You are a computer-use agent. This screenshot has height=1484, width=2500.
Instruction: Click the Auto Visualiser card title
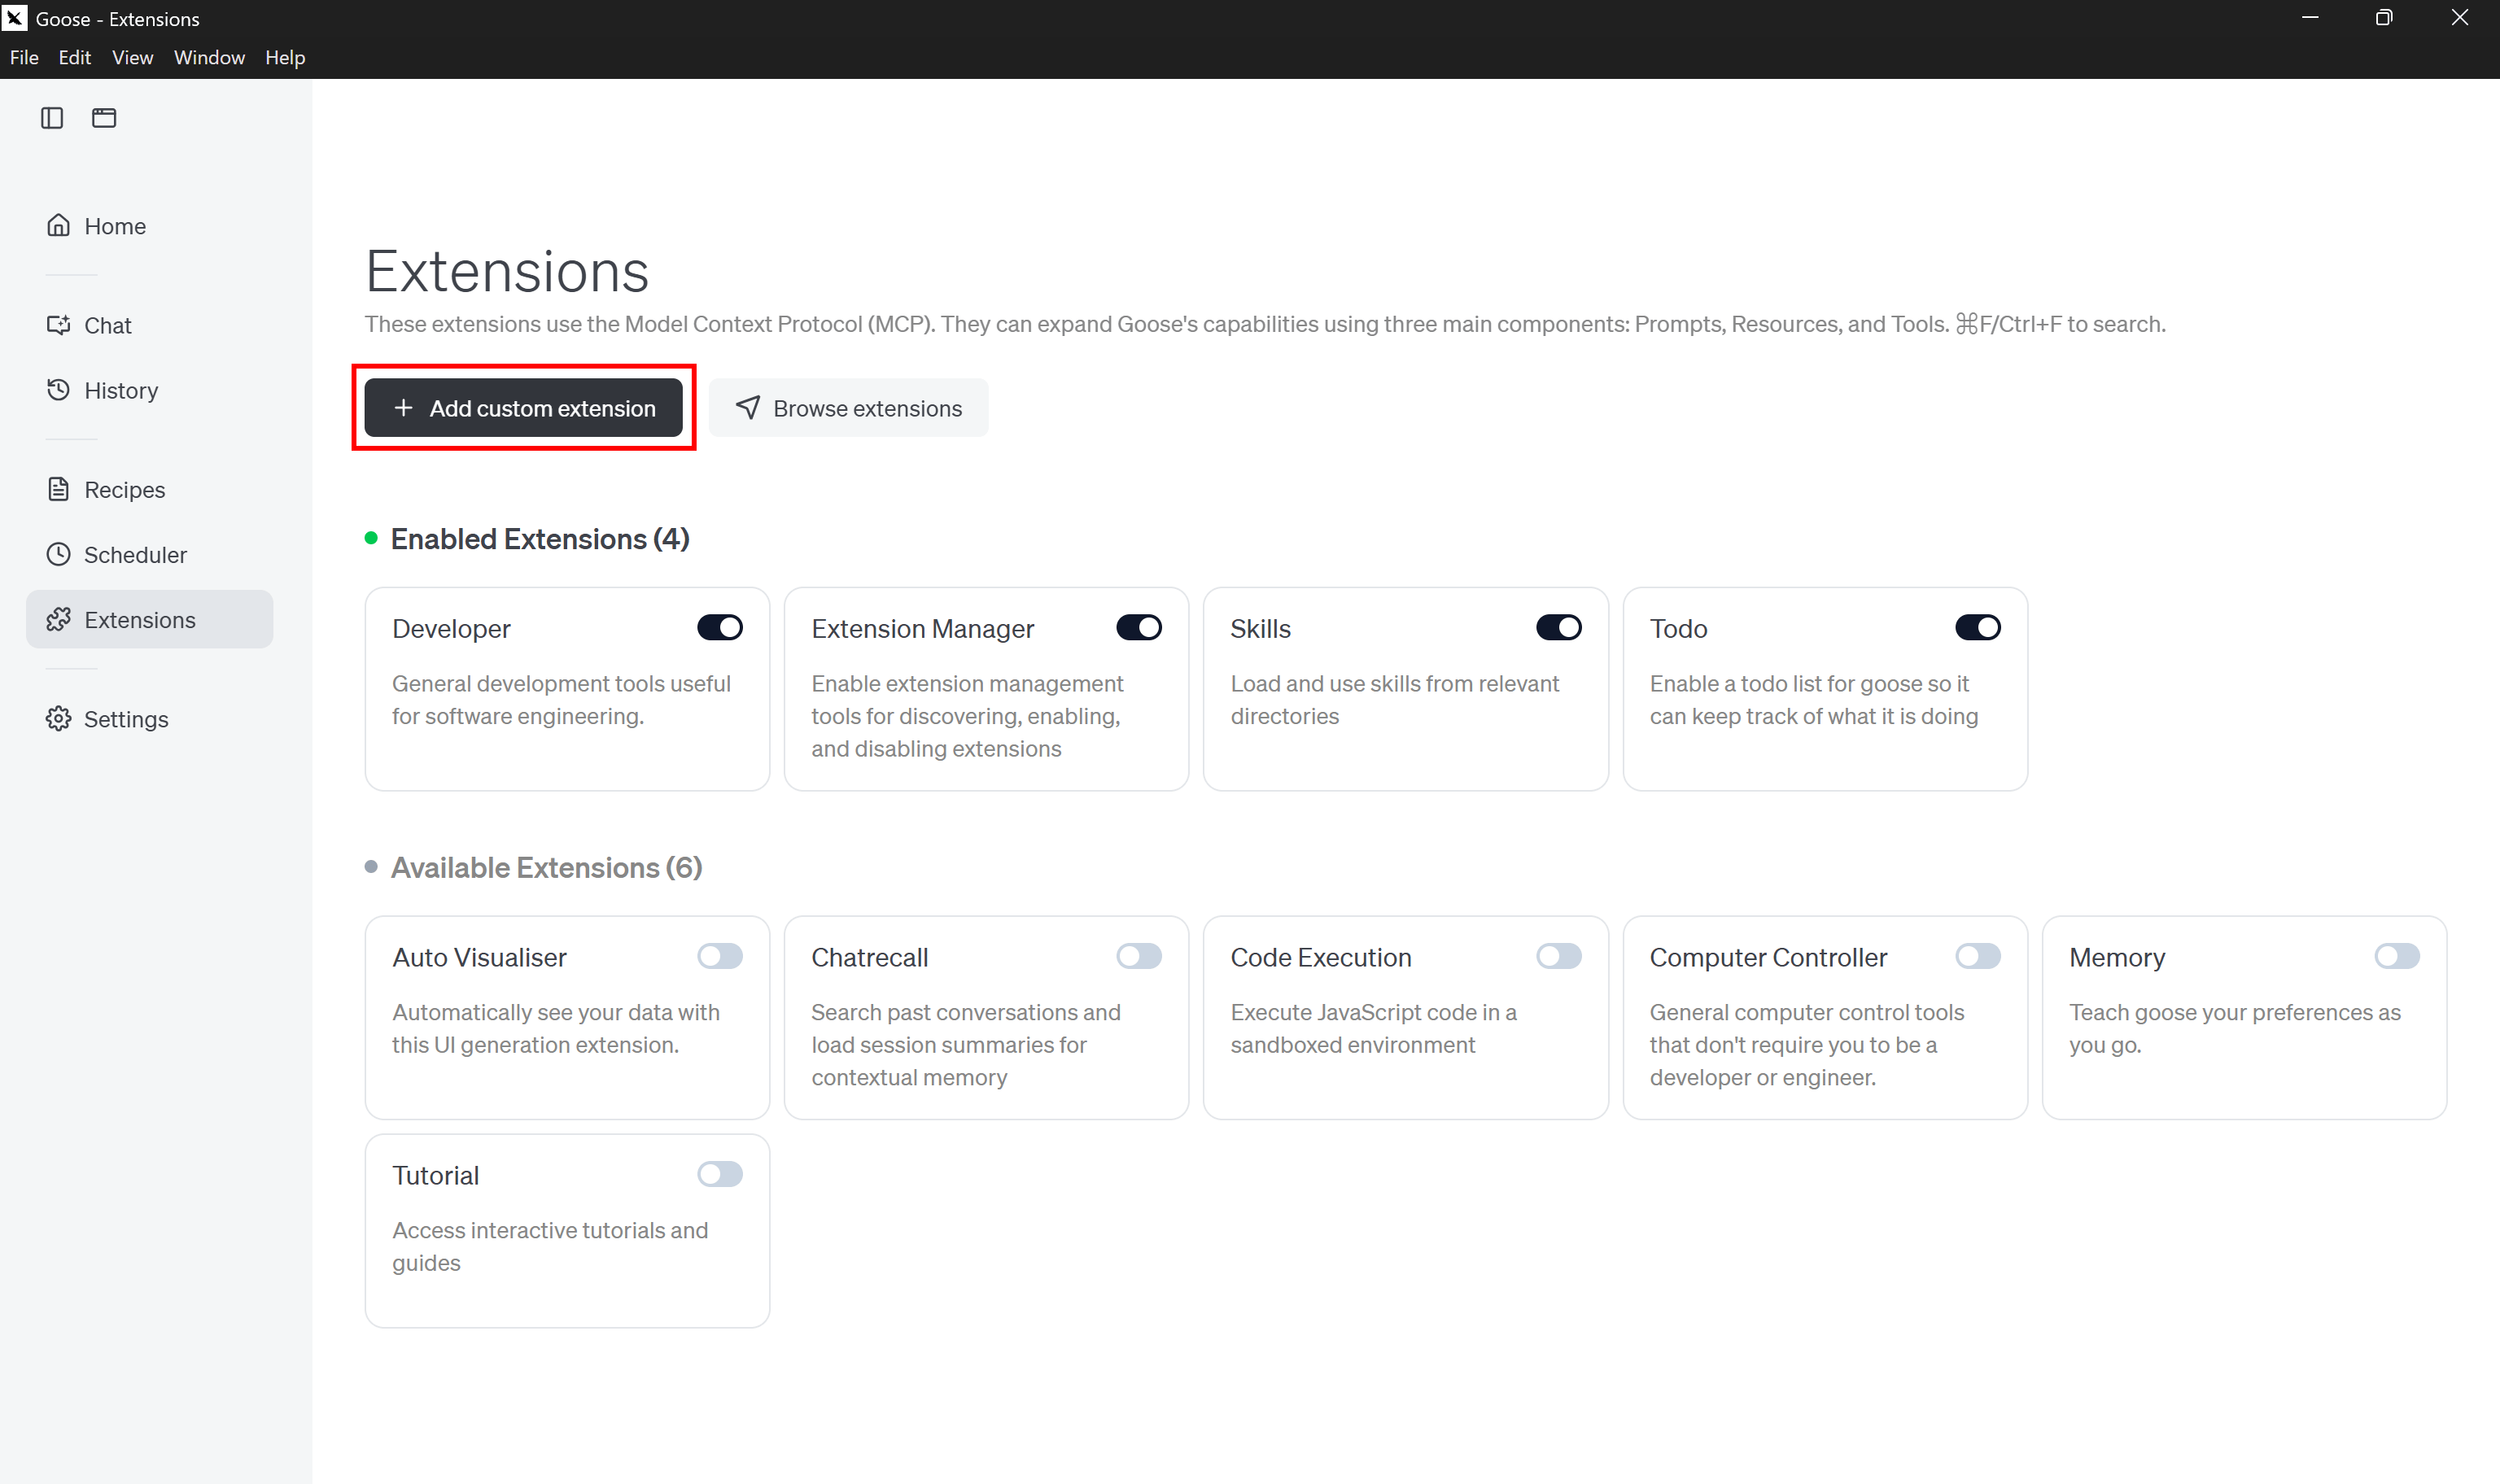point(479,957)
